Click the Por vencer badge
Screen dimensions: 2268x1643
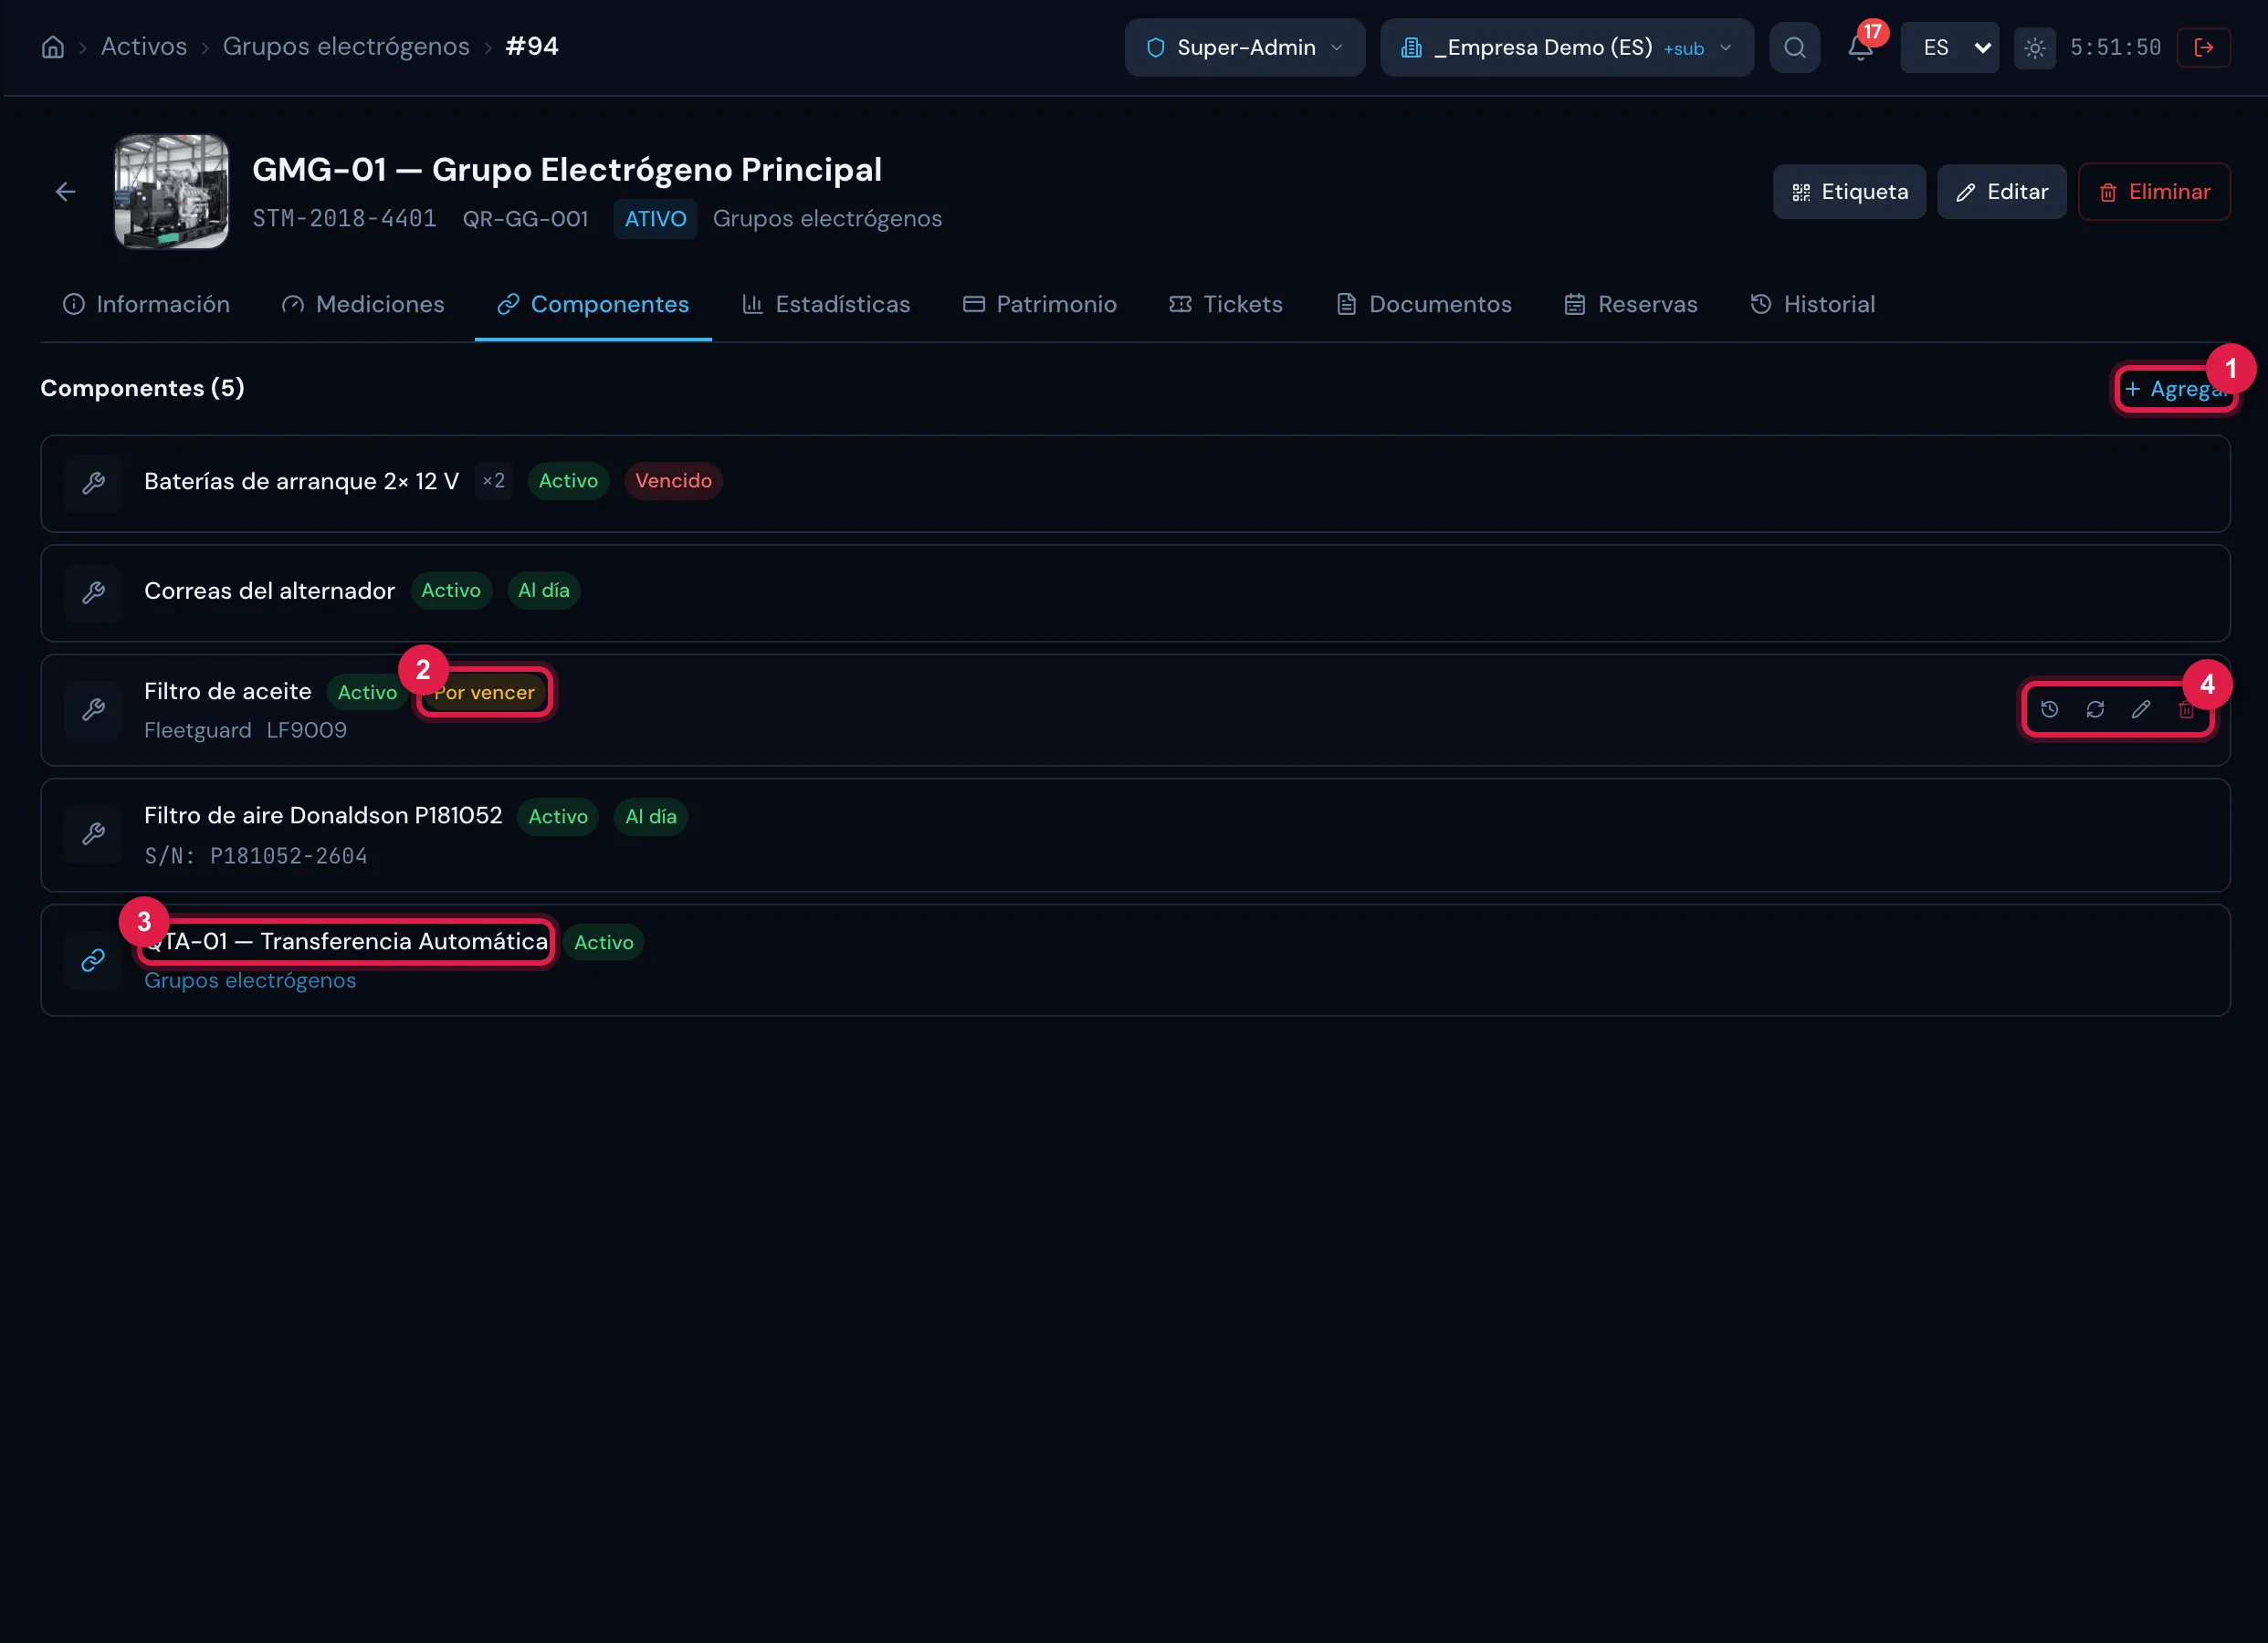pos(484,693)
